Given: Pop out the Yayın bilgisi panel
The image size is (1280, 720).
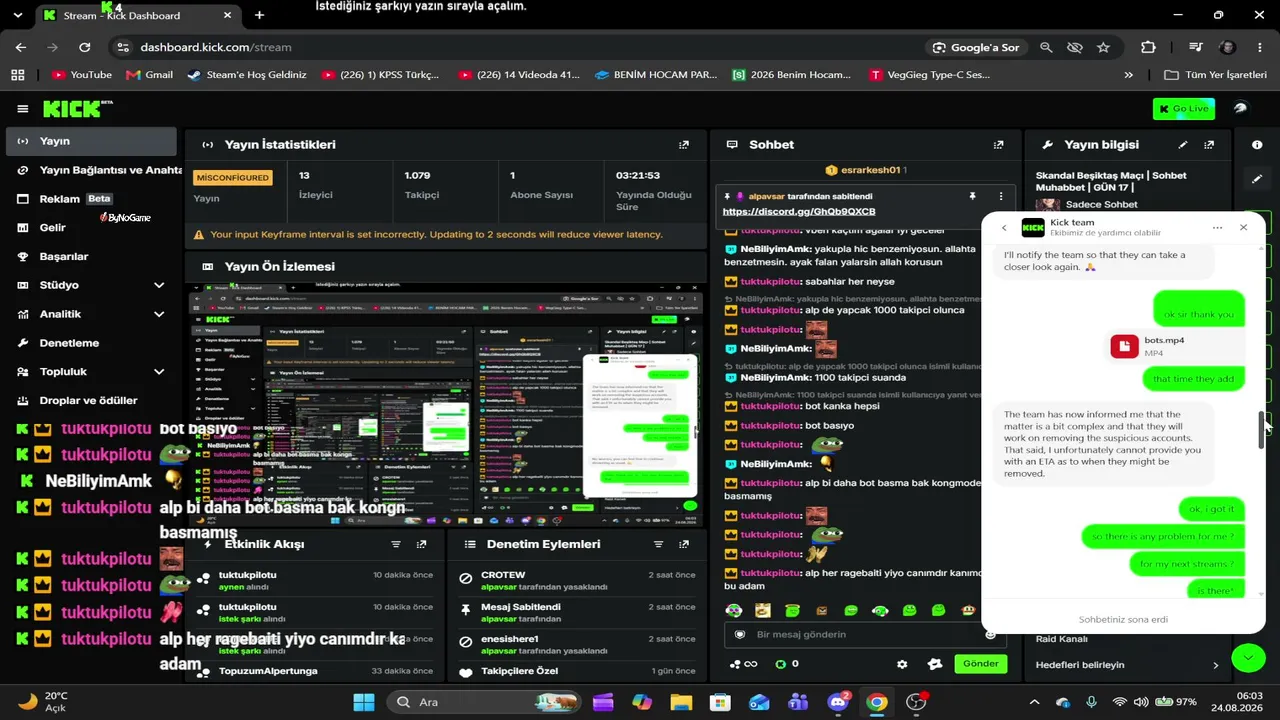Looking at the screenshot, I should [1209, 145].
